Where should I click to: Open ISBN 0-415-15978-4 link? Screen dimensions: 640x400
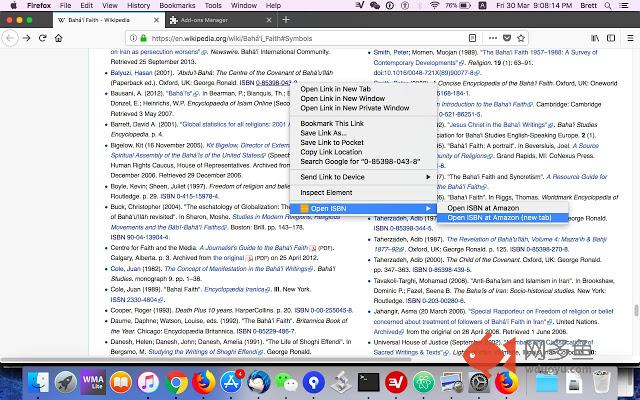189,196
